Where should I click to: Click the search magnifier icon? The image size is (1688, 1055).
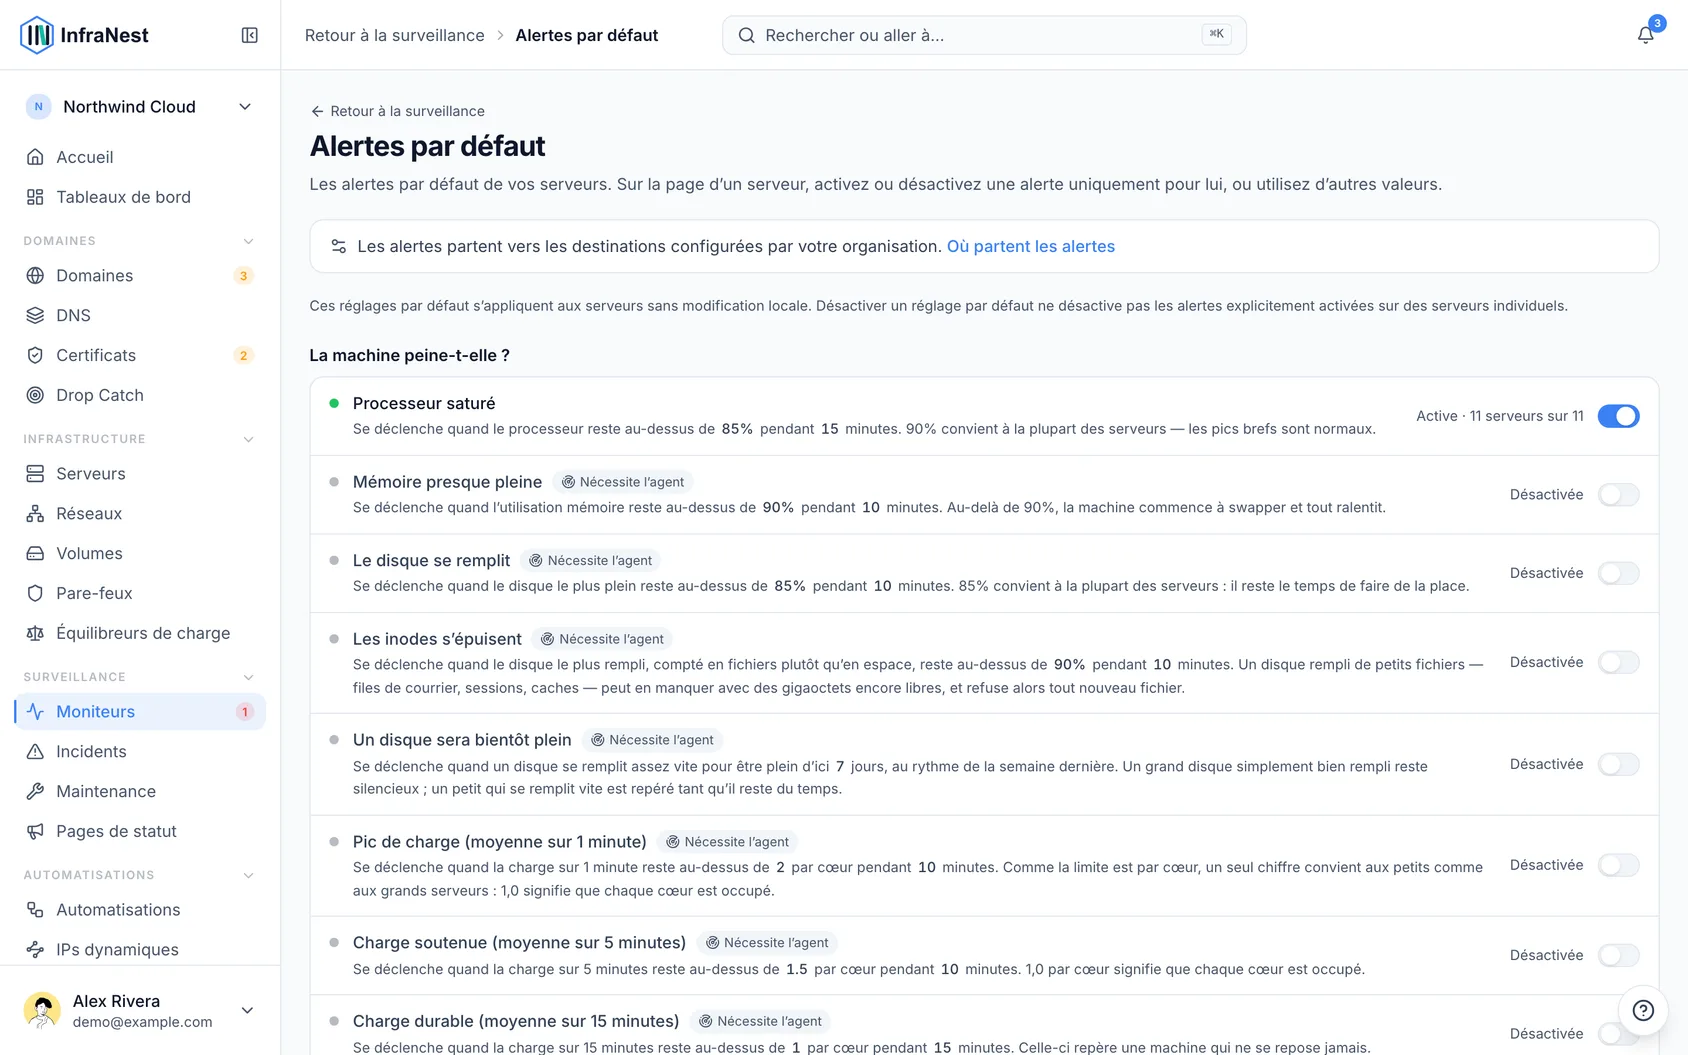746,35
